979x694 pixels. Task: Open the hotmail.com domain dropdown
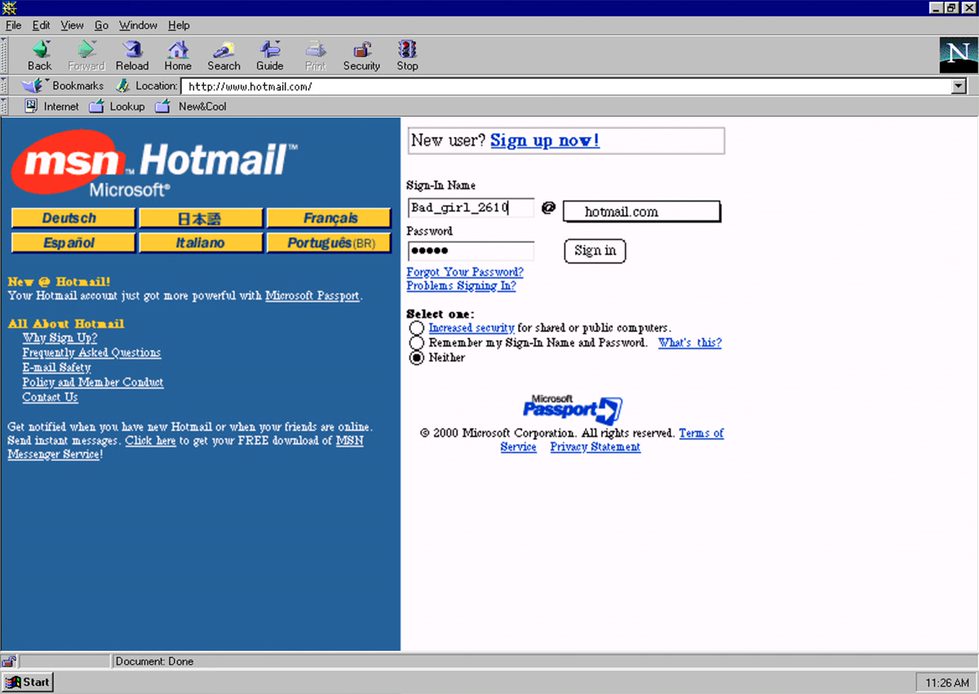click(x=642, y=212)
